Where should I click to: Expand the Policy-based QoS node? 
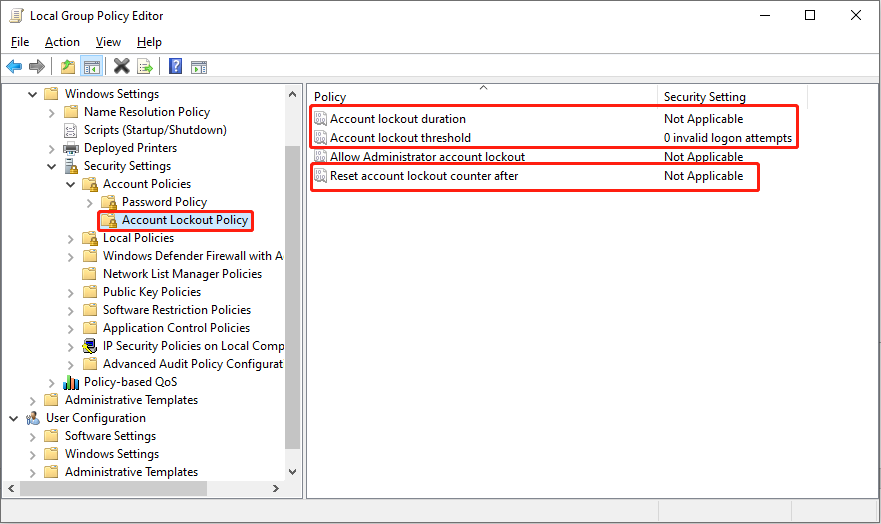[52, 383]
